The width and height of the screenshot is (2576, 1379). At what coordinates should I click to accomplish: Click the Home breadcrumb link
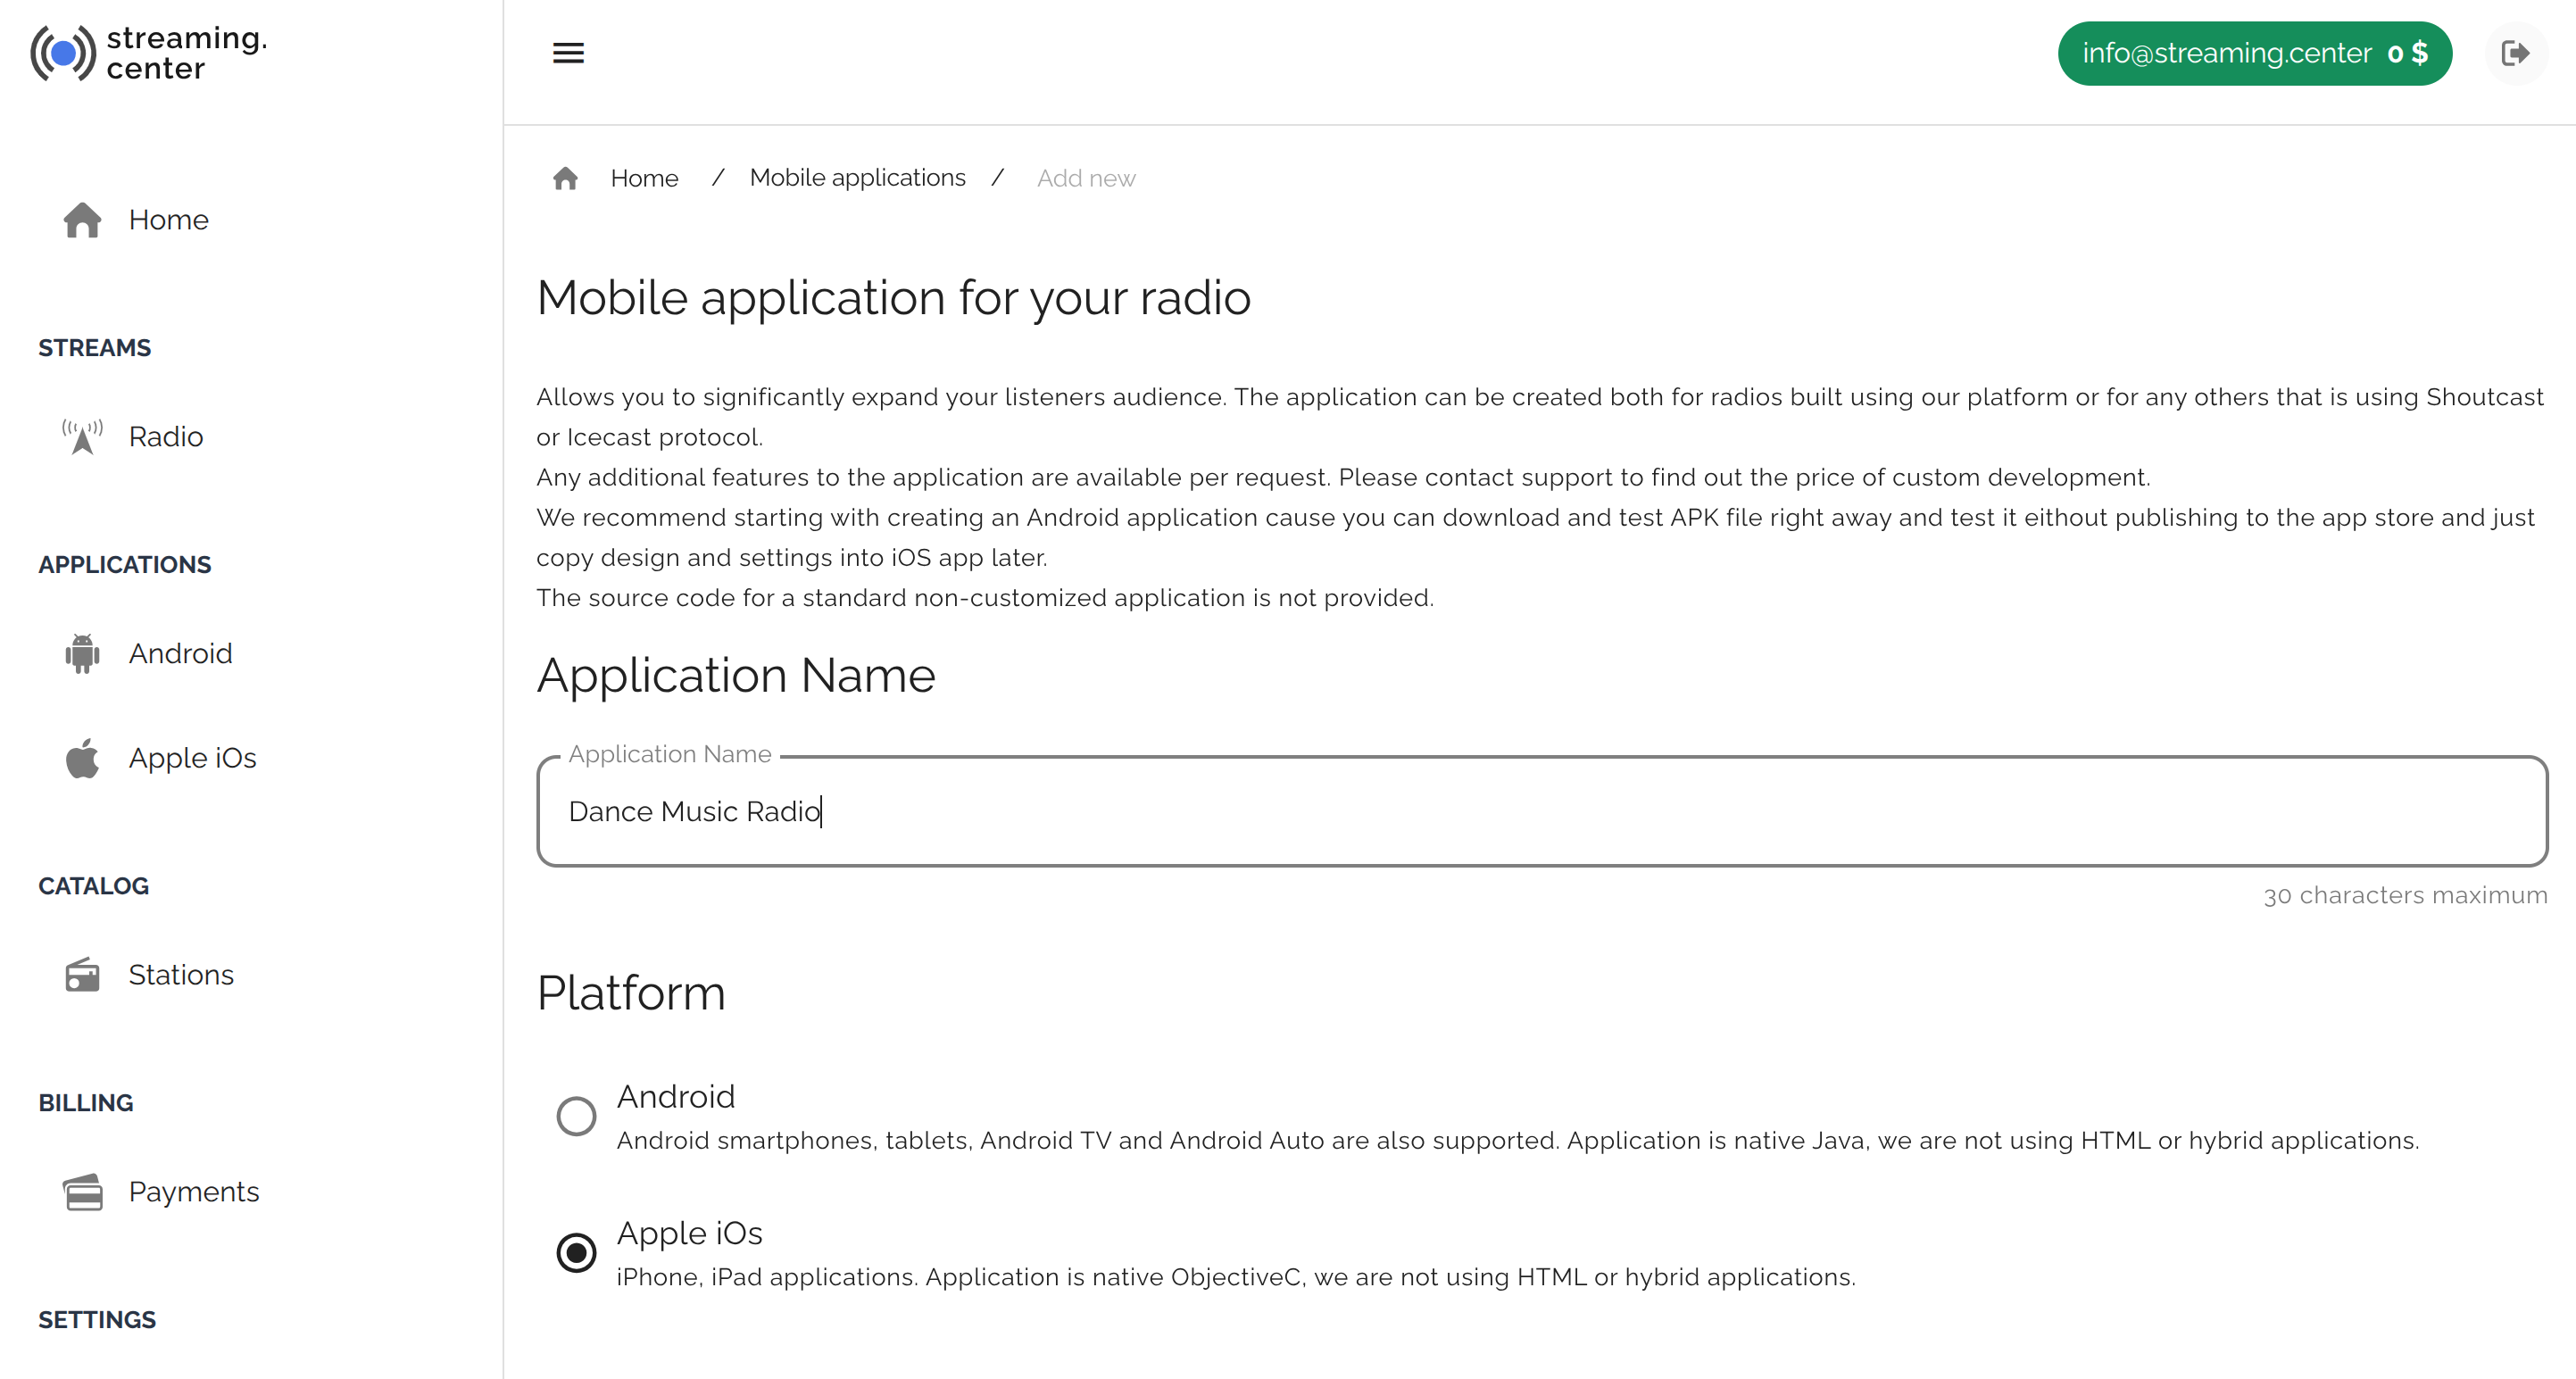click(x=644, y=179)
